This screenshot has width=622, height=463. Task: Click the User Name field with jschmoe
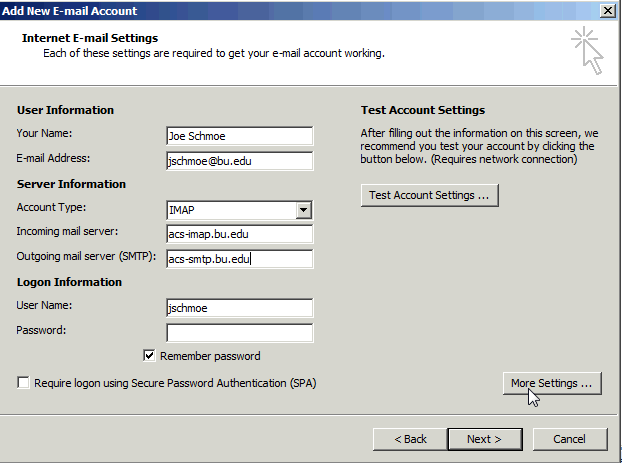[x=240, y=308]
